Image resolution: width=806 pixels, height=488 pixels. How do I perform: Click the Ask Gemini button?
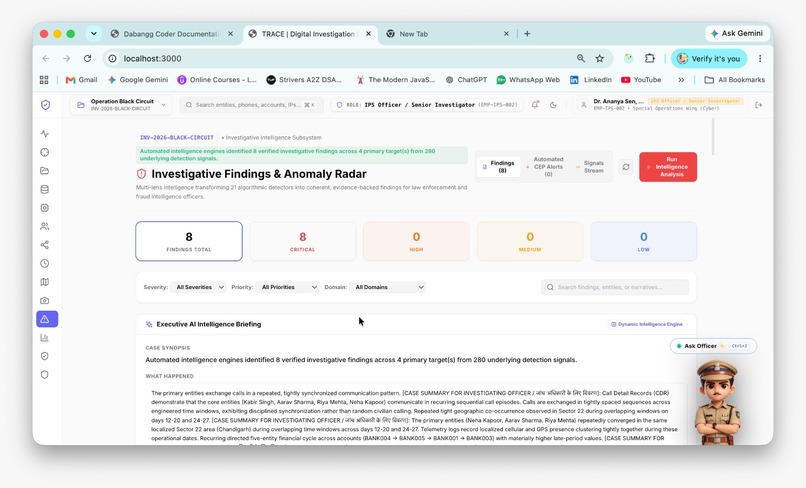737,33
